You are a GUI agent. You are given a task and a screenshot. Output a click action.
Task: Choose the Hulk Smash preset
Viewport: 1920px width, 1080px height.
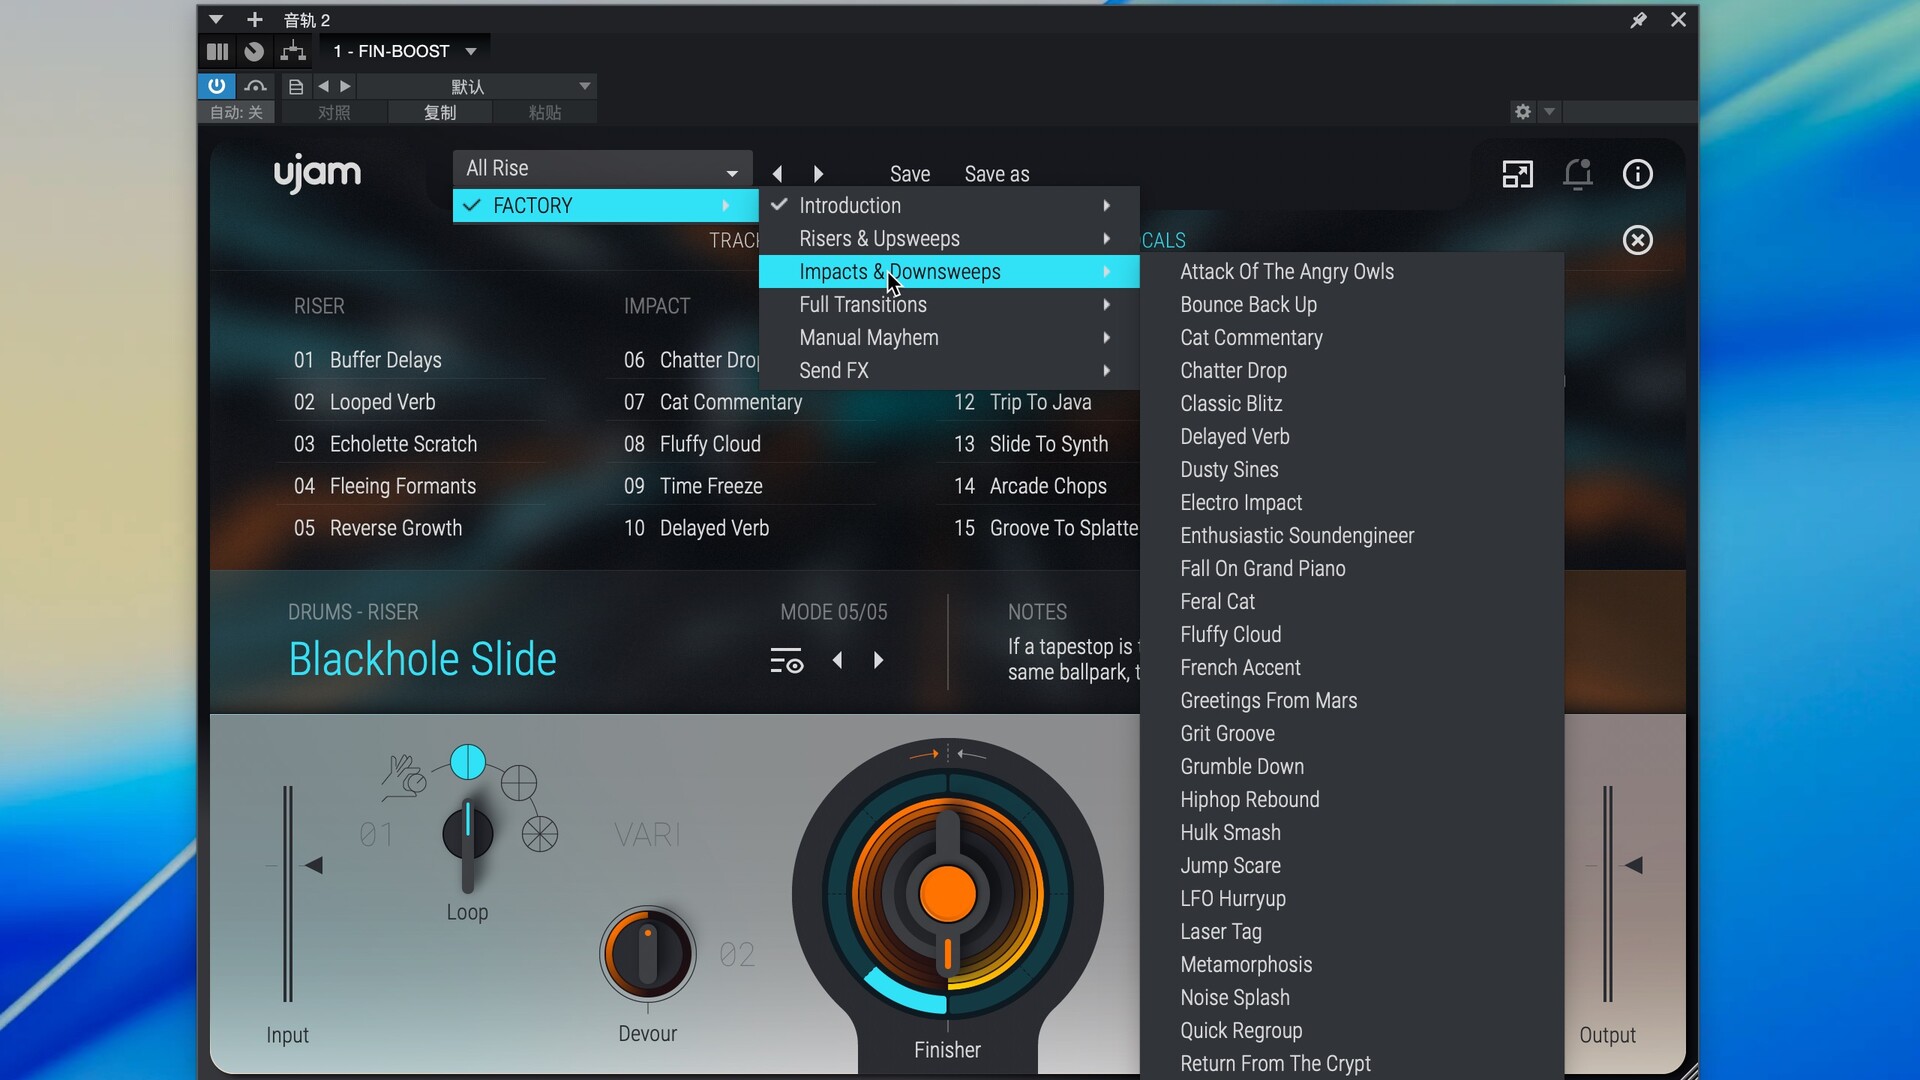click(1352, 833)
